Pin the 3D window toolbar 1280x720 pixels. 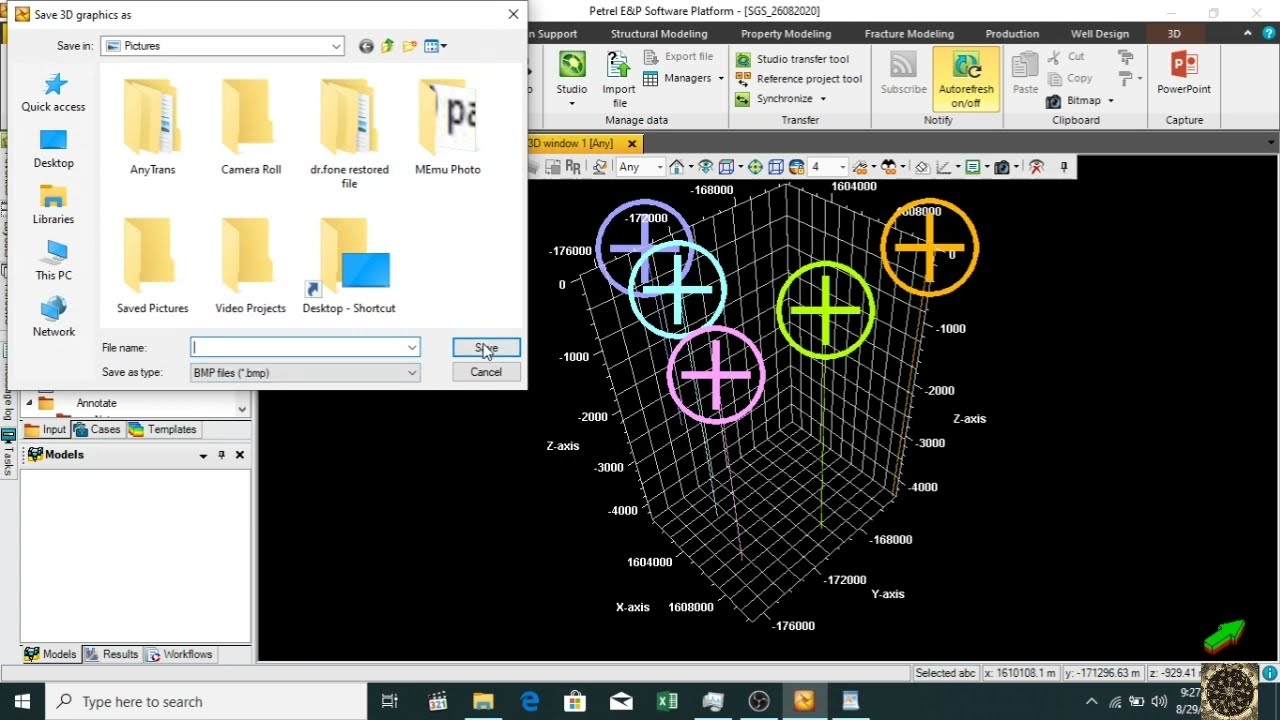click(x=1064, y=167)
